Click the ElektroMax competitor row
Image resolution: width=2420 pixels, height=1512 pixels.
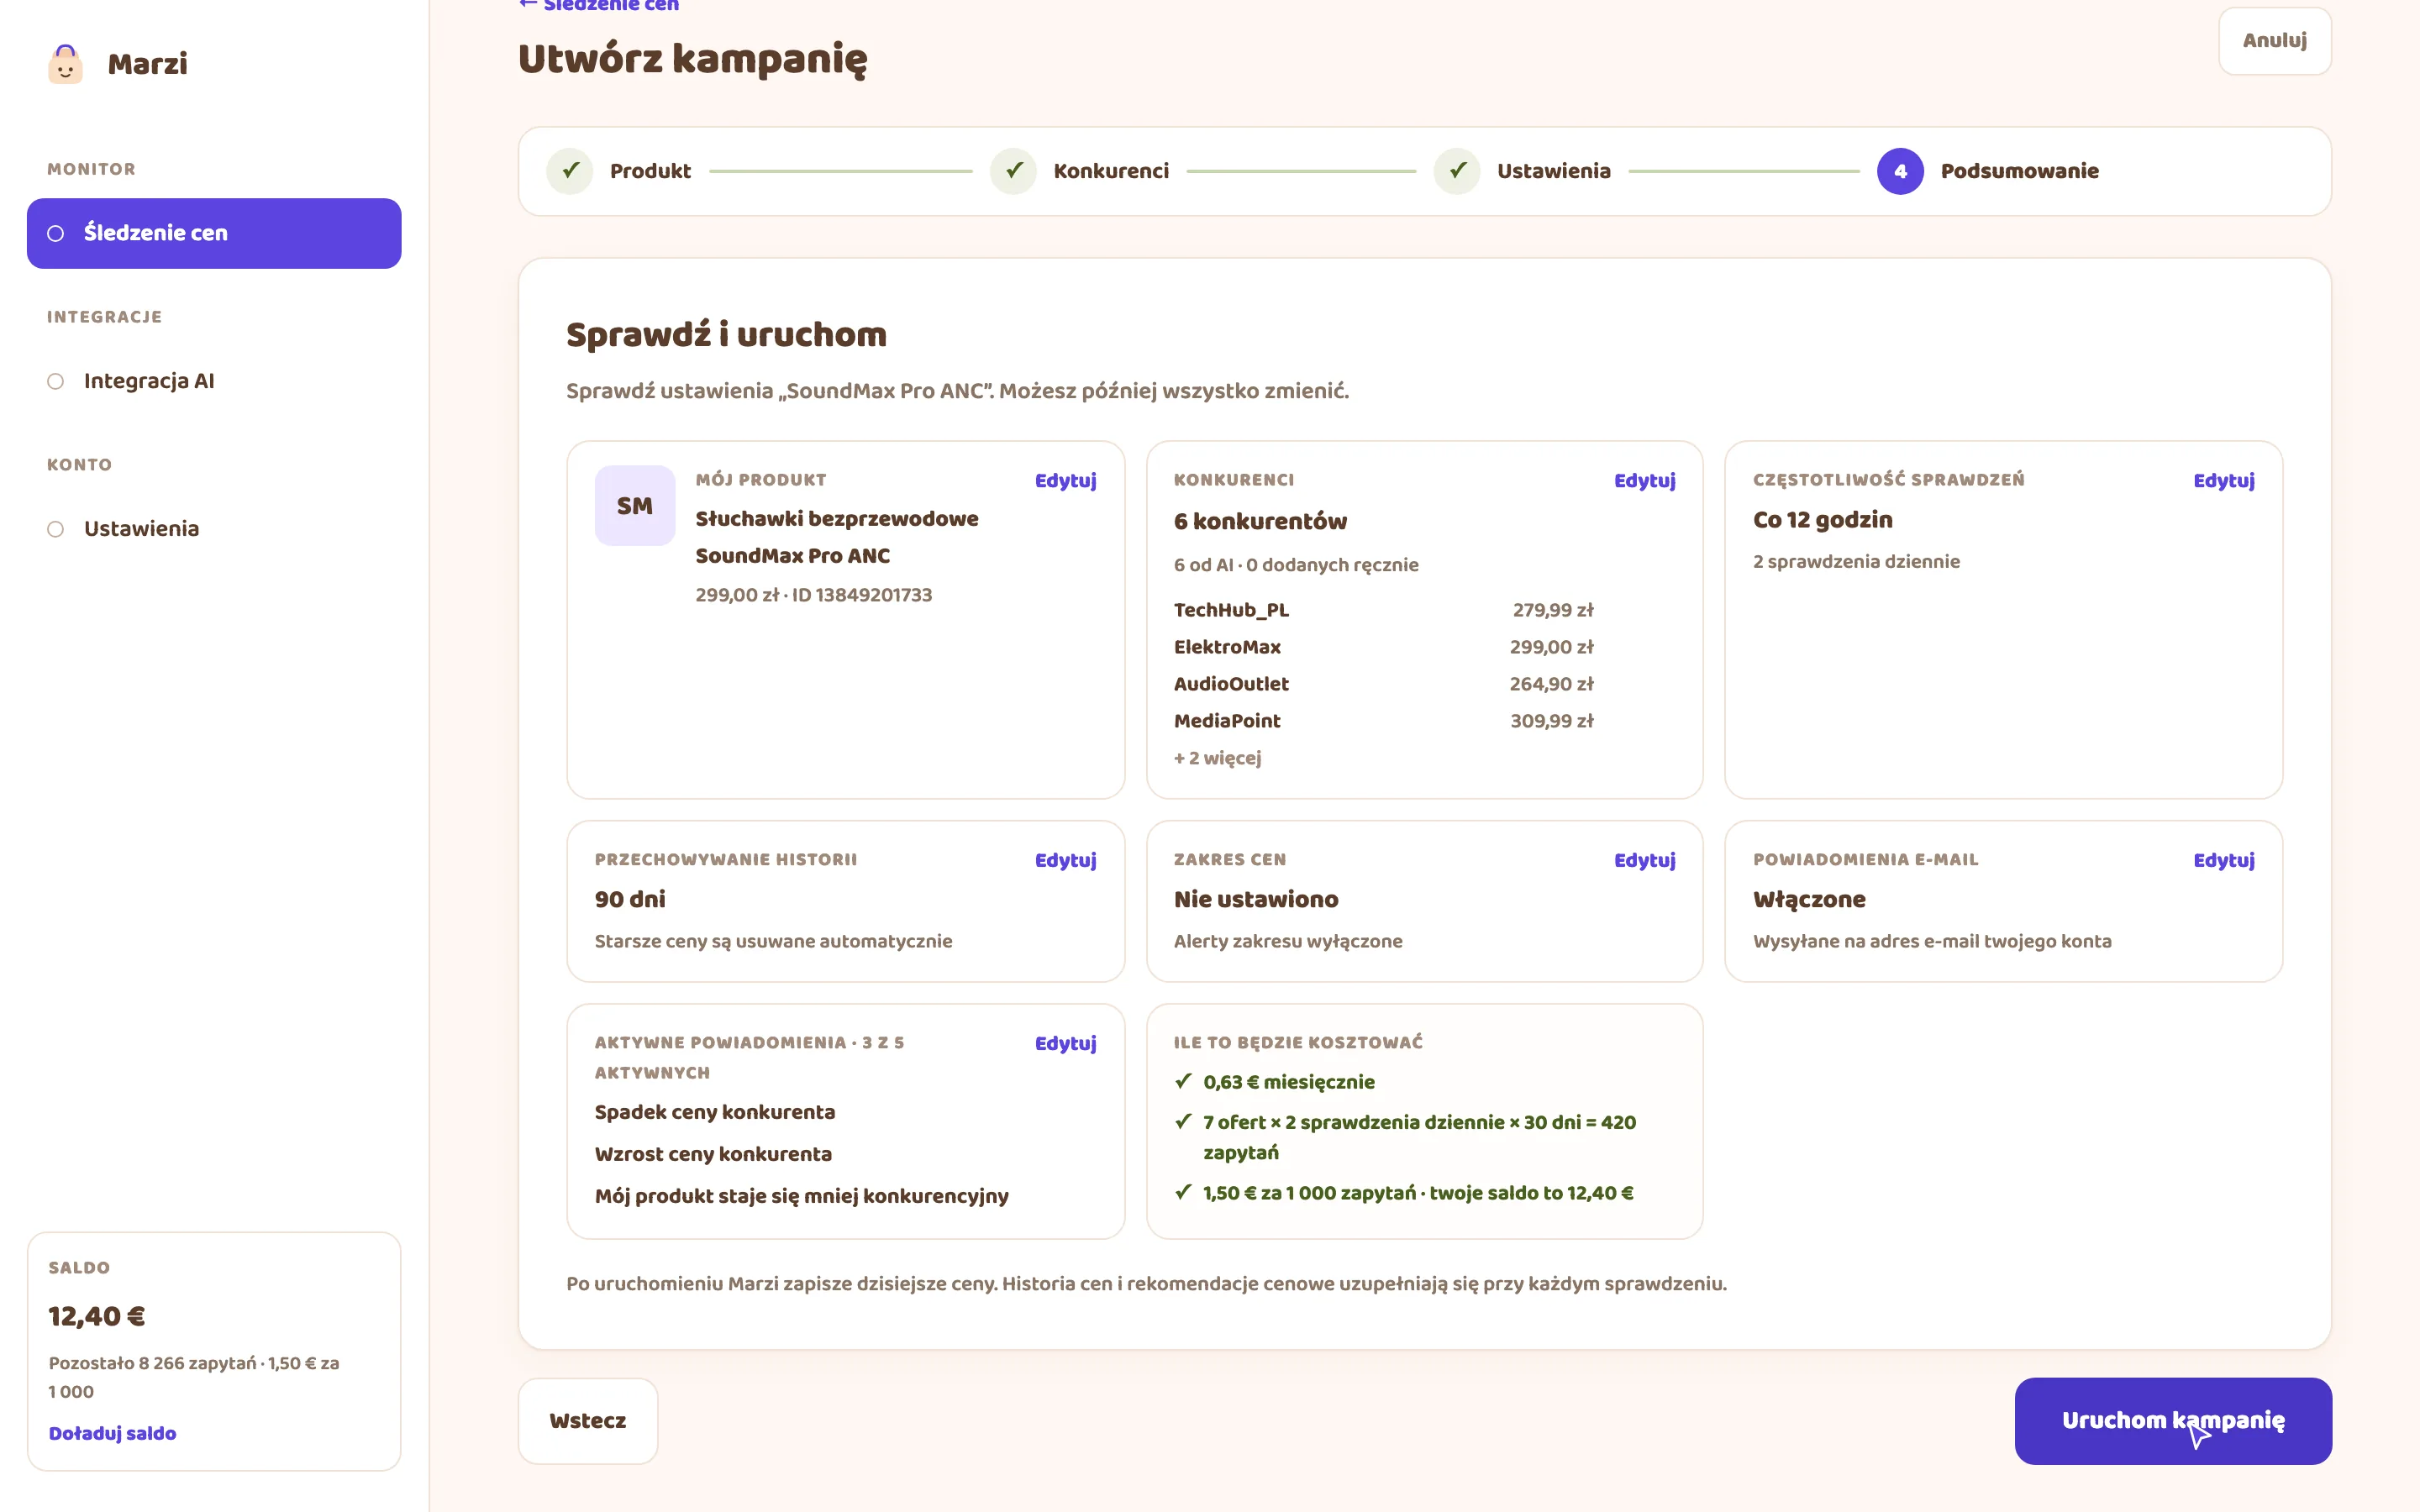click(1384, 647)
